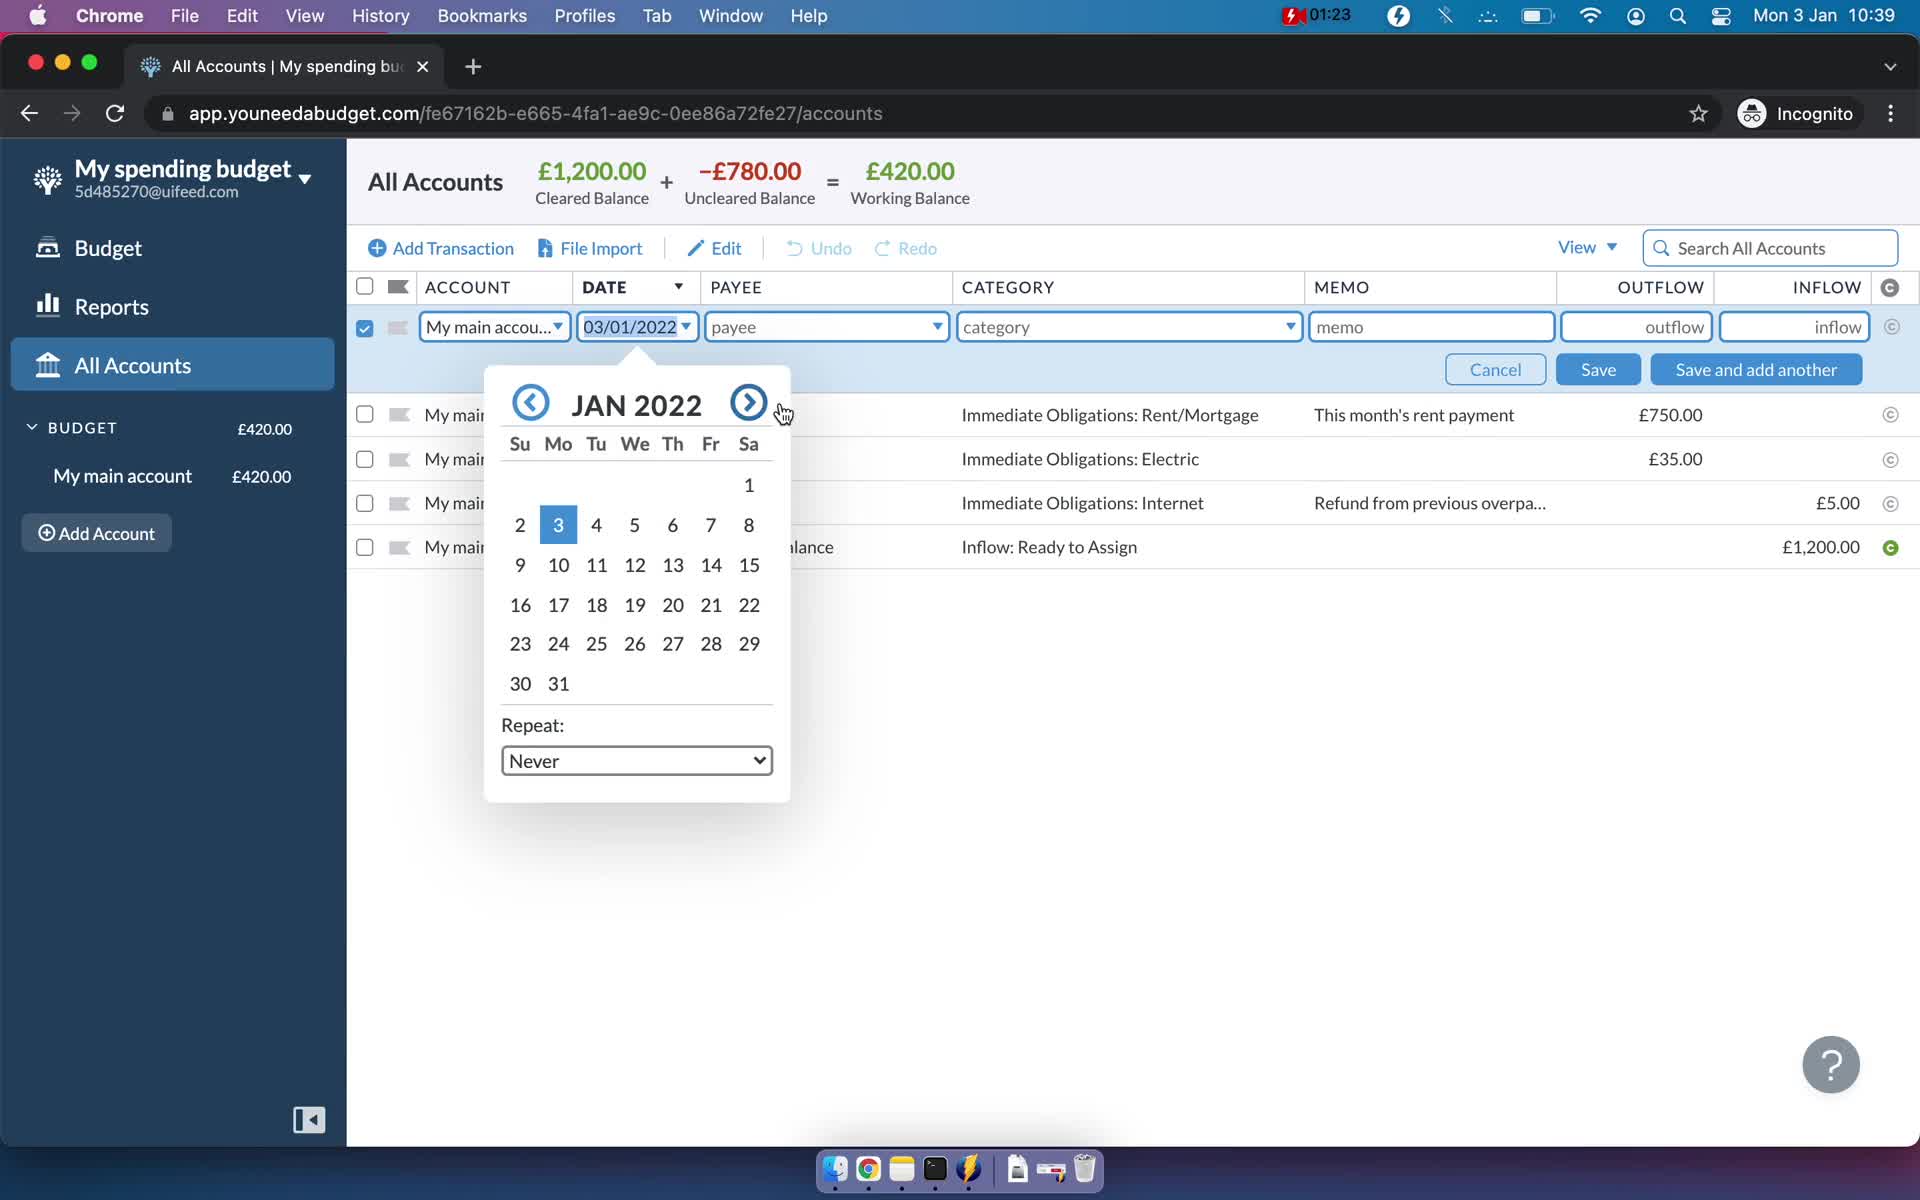Open the Budget section in sidebar

[106, 247]
